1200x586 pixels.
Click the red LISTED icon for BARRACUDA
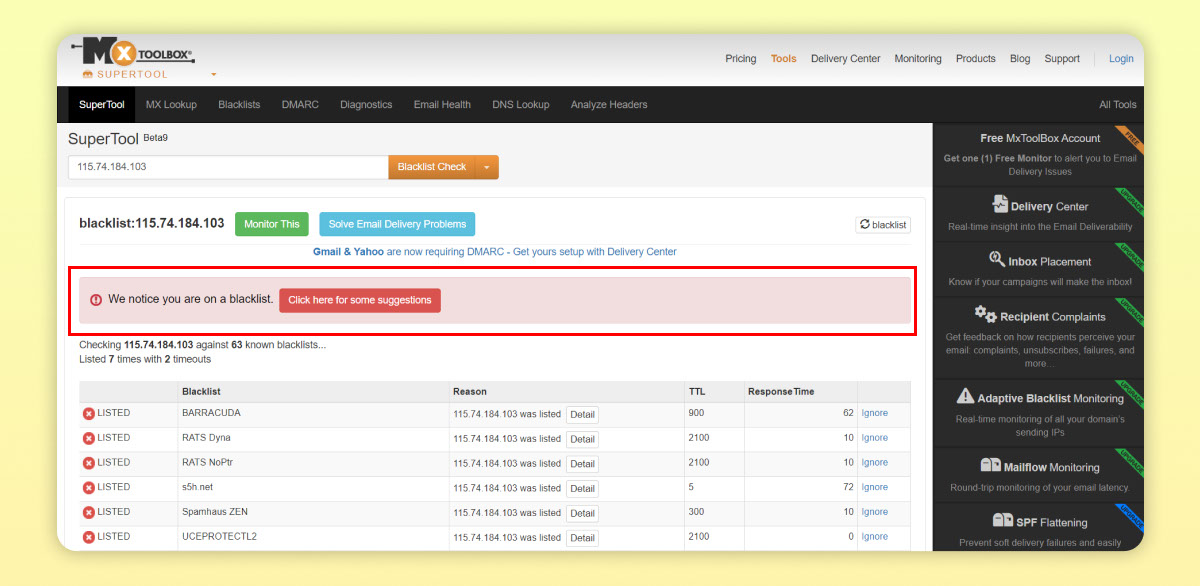point(88,413)
